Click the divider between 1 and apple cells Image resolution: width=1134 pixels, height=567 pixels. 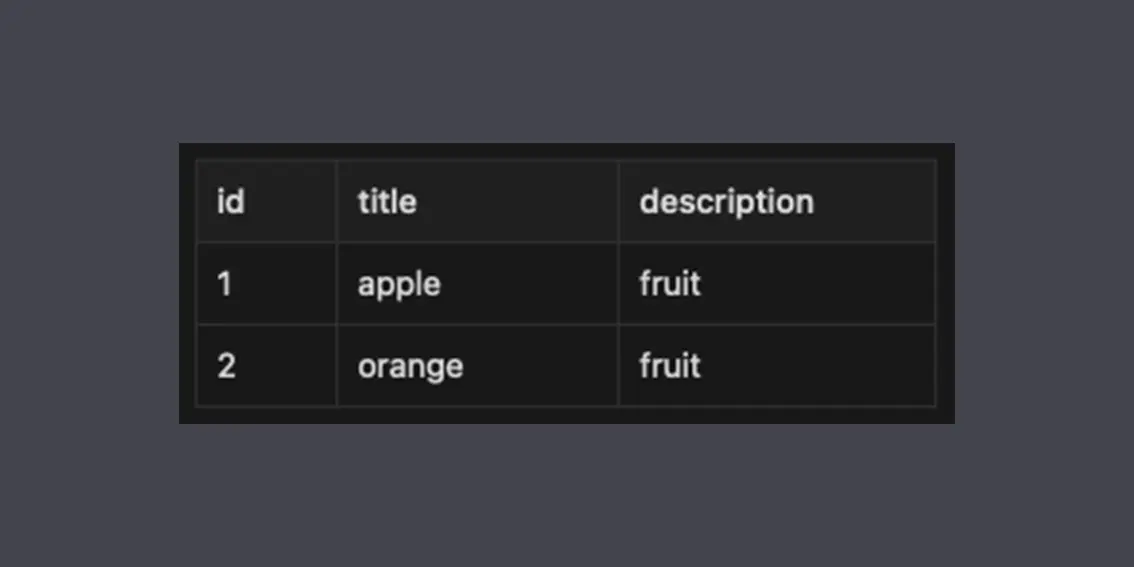[x=336, y=284]
